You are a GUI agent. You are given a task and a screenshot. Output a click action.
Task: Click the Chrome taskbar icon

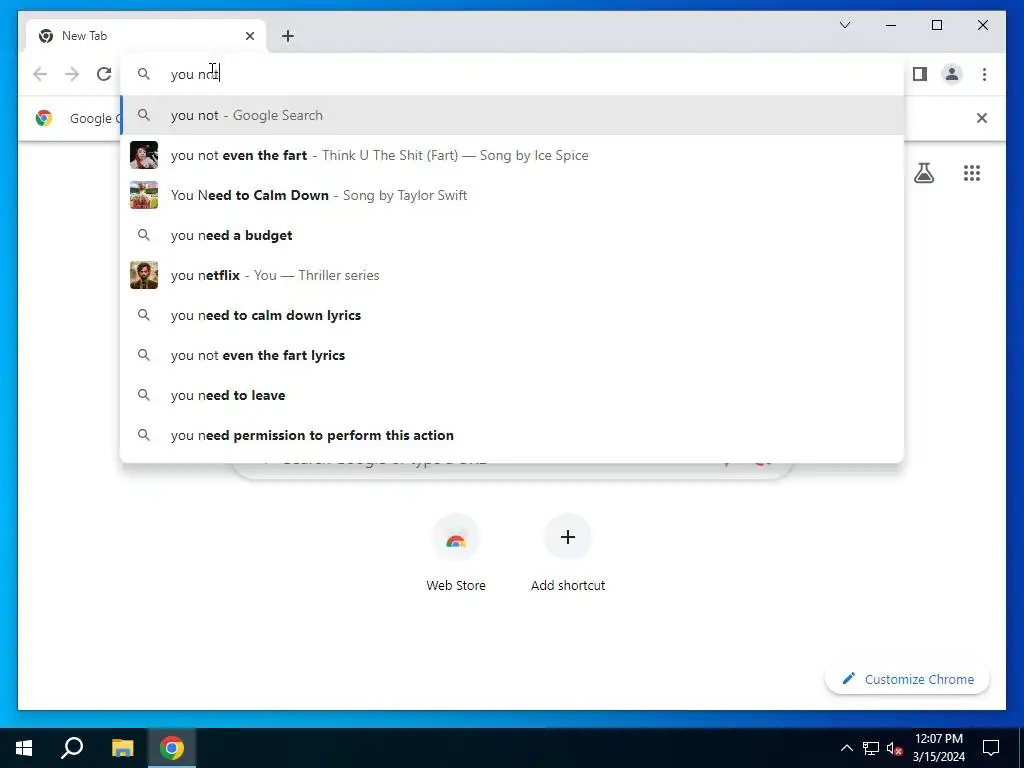pos(172,748)
